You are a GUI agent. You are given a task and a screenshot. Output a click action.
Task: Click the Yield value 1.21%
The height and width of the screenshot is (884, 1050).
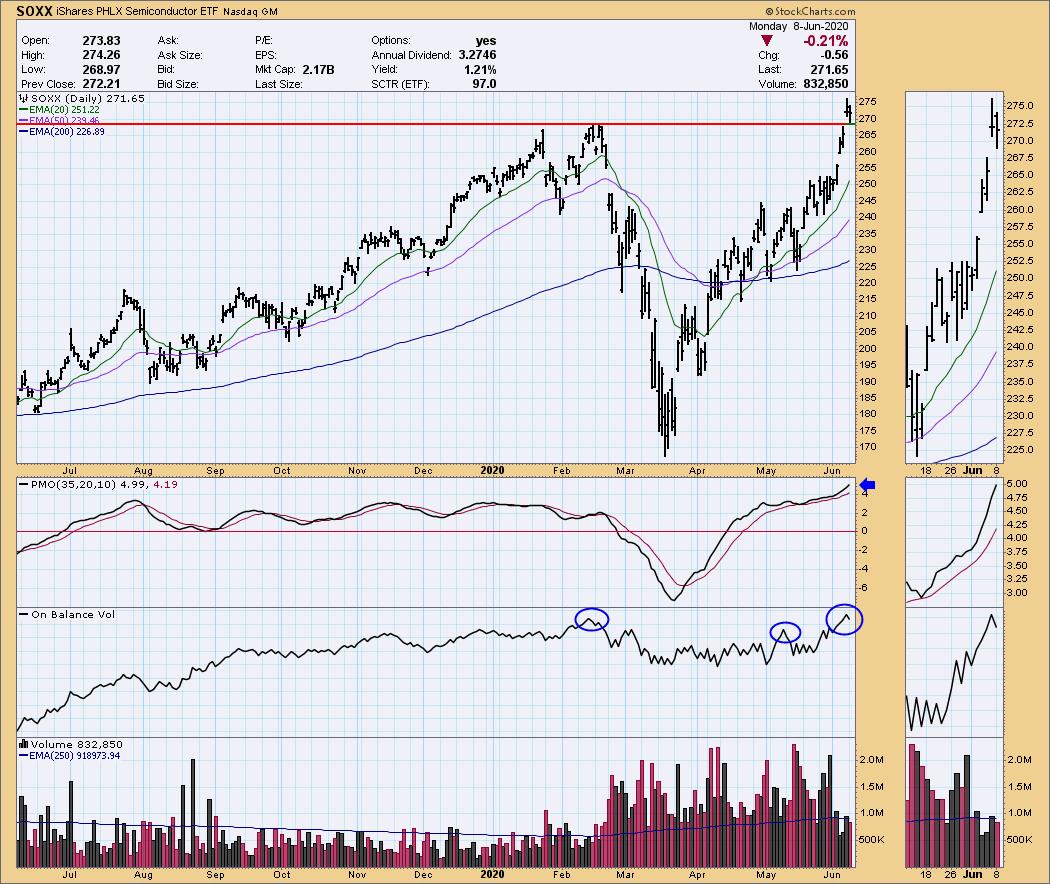480,70
